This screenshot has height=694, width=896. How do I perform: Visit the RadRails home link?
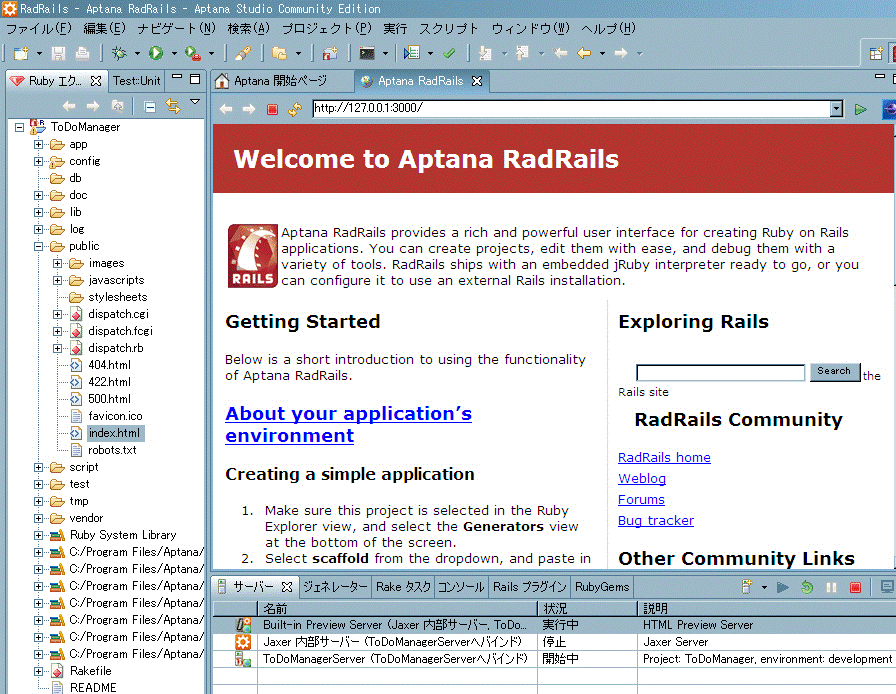pyautogui.click(x=663, y=457)
